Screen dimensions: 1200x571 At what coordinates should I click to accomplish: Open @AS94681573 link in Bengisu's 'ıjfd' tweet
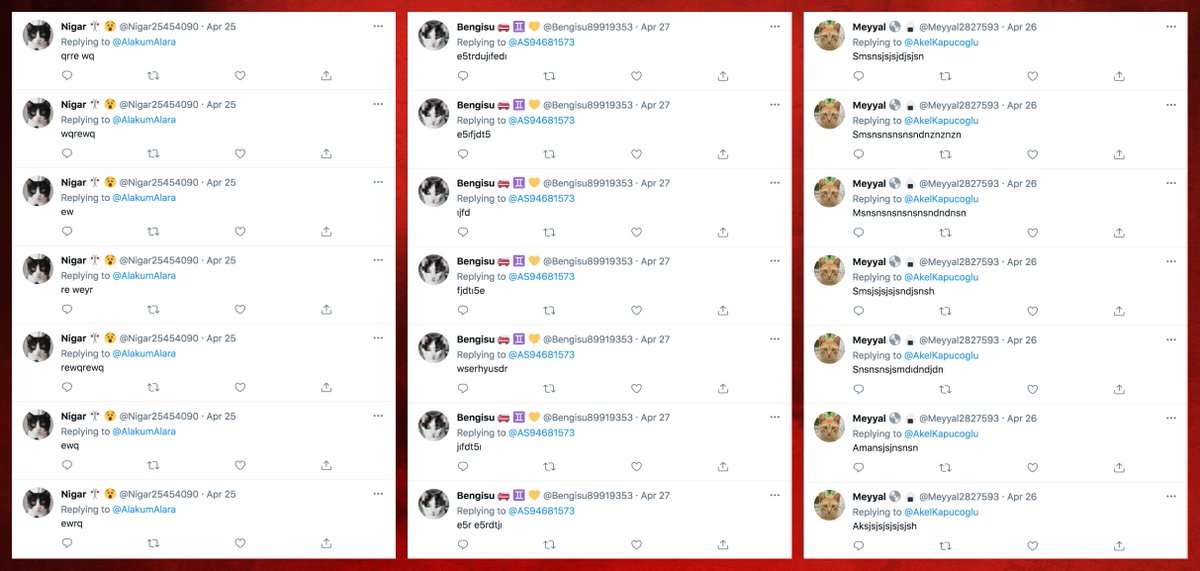click(x=541, y=199)
